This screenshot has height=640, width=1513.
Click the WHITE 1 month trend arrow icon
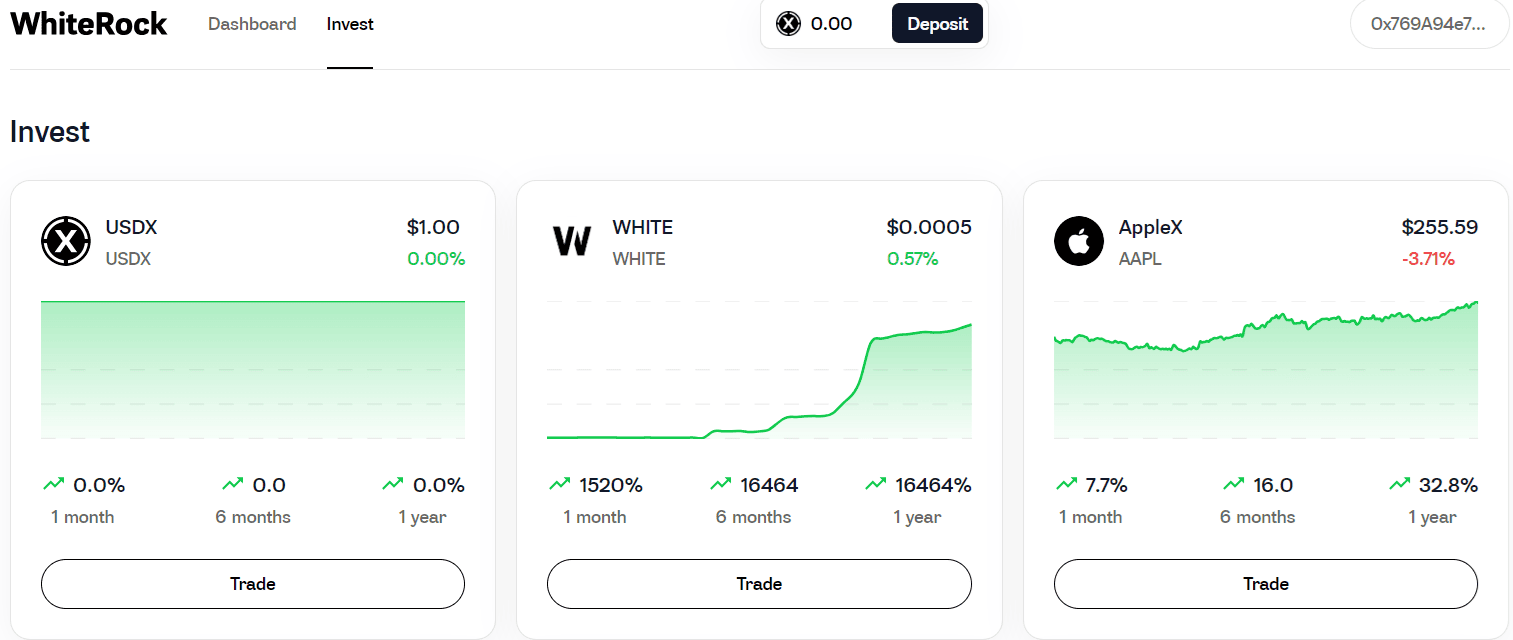click(559, 485)
